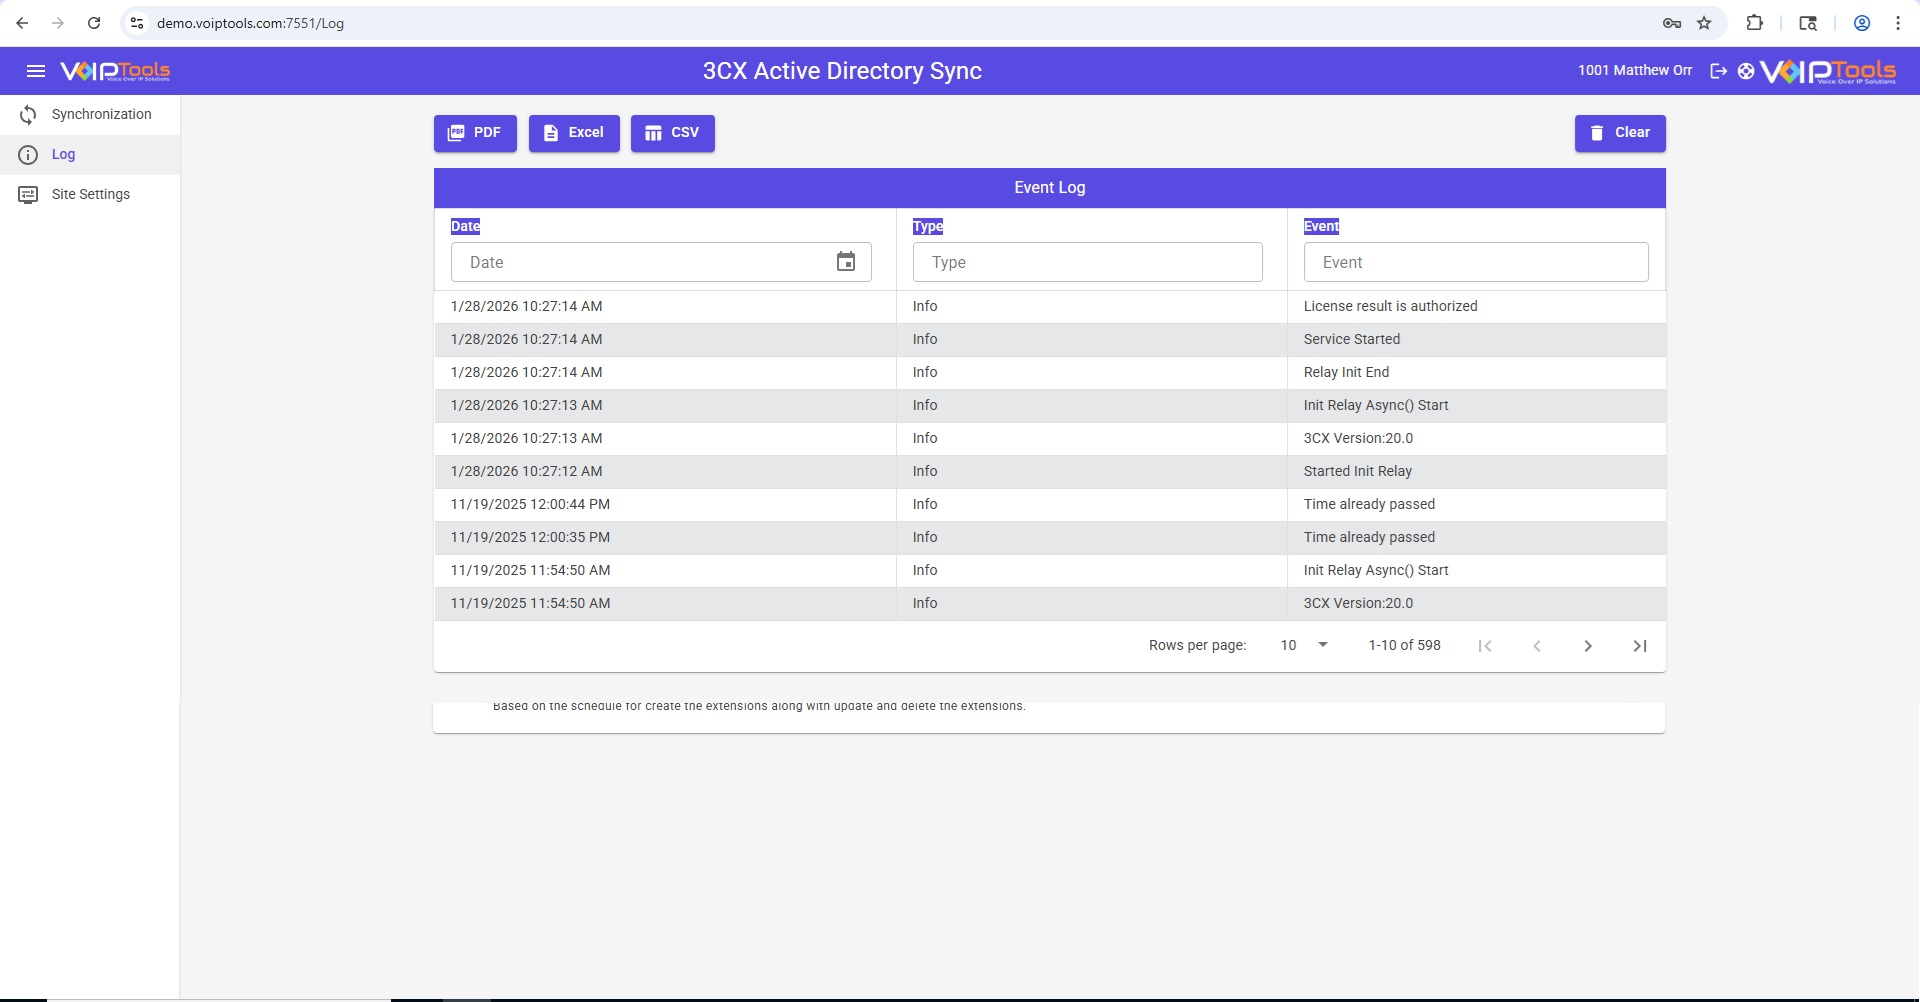Bookmark this page with star icon
This screenshot has height=1002, width=1920.
1704,23
